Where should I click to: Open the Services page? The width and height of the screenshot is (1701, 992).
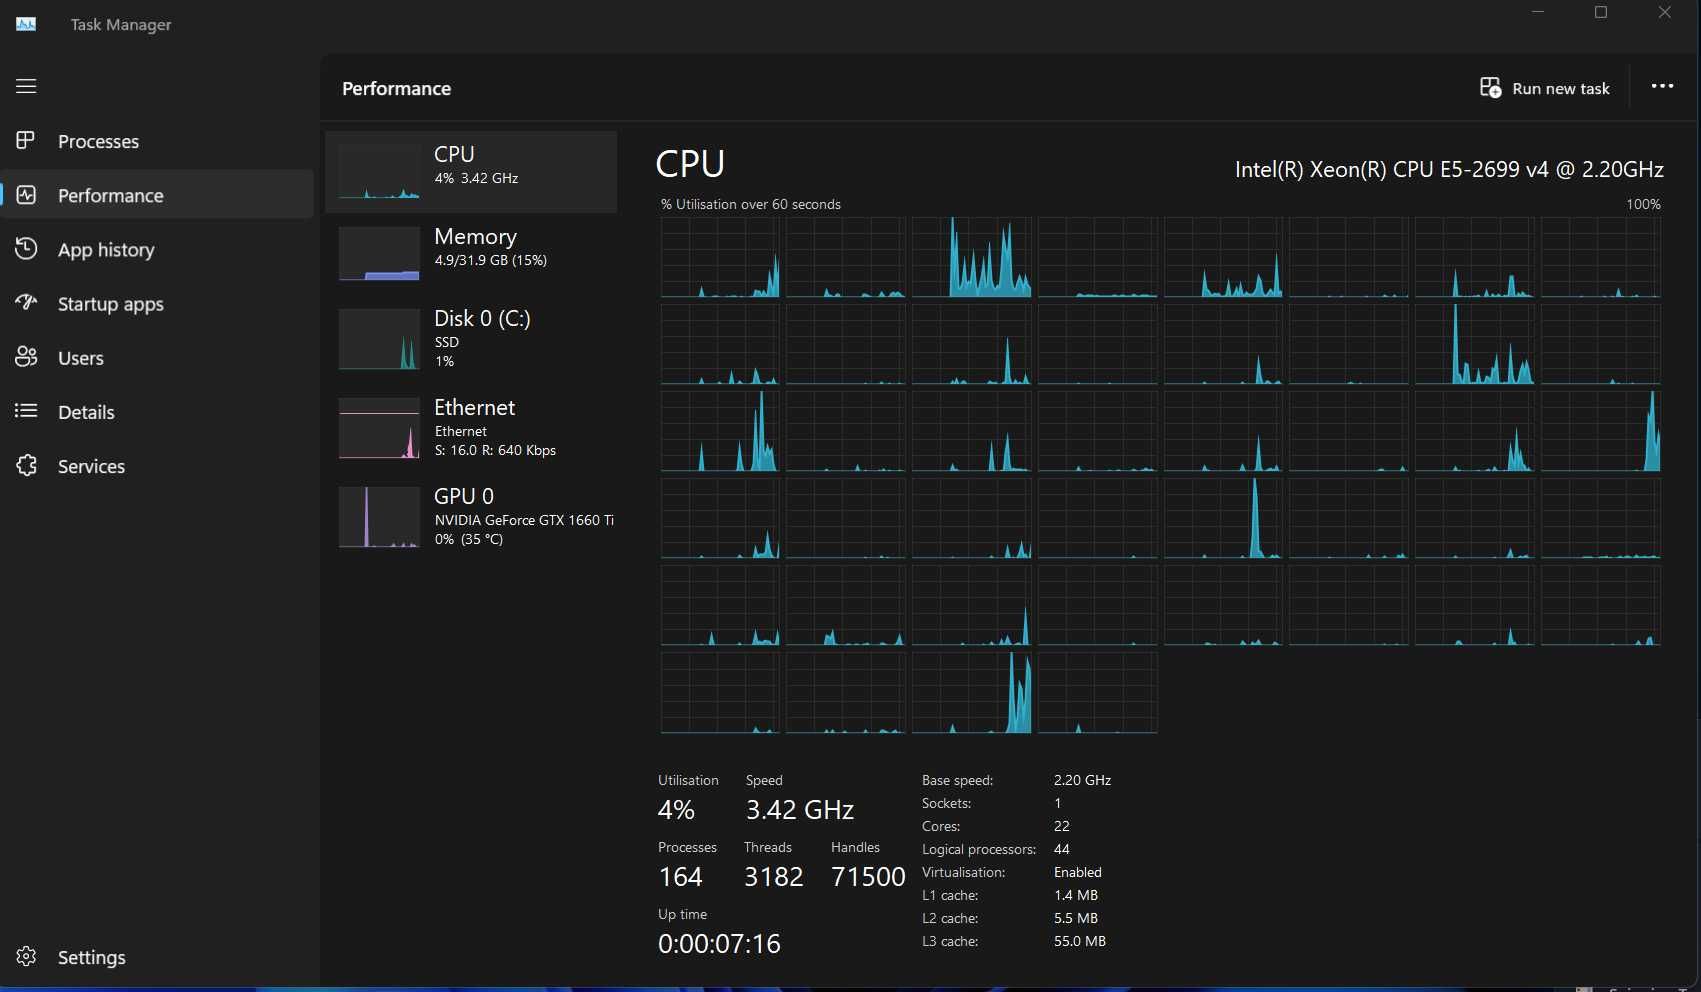[x=91, y=466]
